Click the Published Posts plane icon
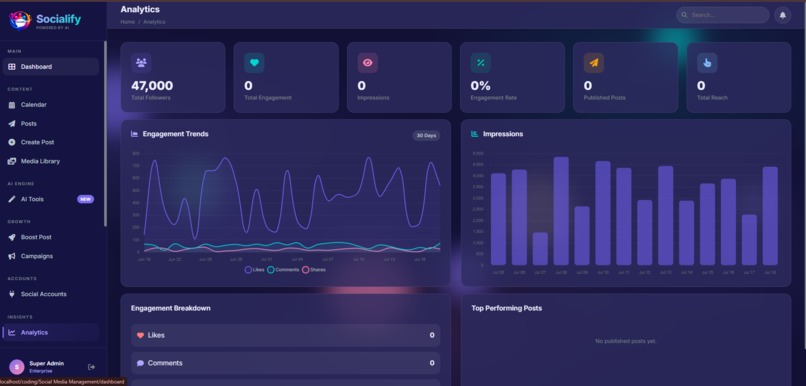This screenshot has height=386, width=806. (594, 63)
